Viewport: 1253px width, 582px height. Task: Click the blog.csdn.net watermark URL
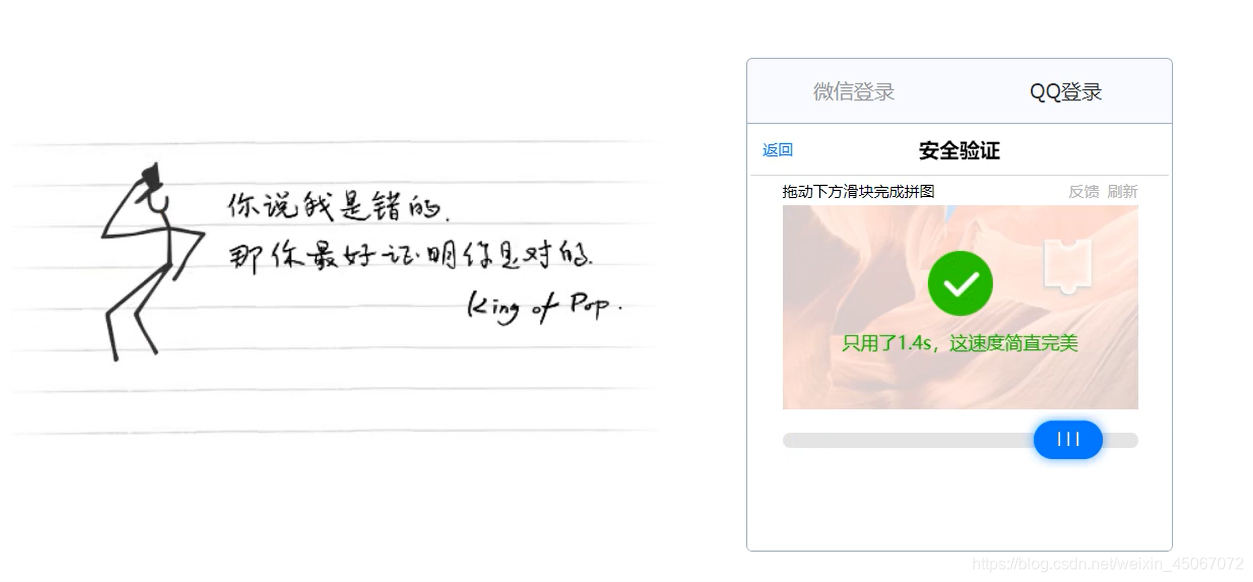(1108, 564)
